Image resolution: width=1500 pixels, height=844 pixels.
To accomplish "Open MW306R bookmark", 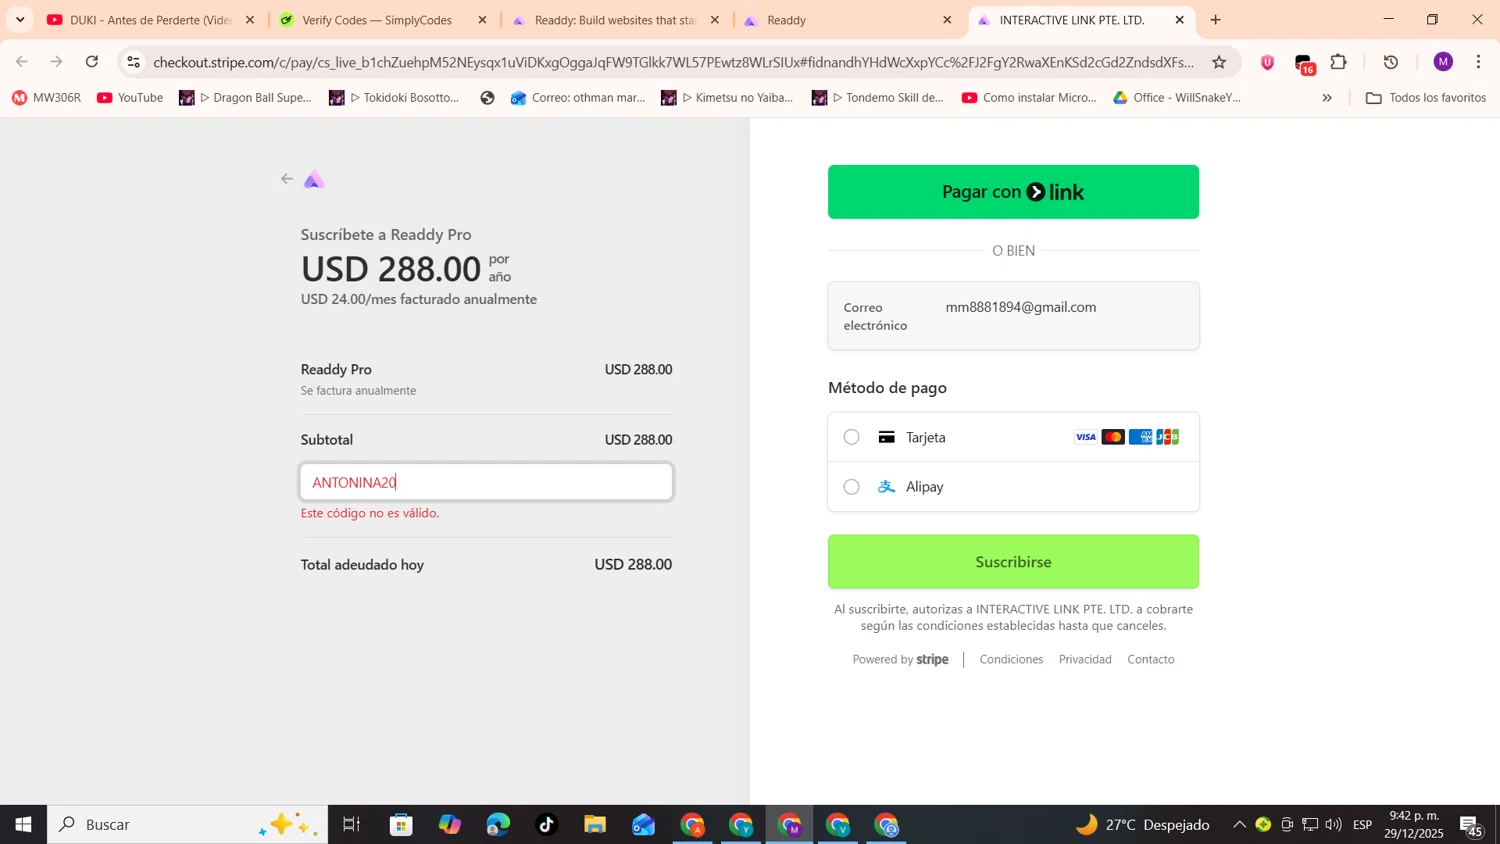I will click(46, 98).
